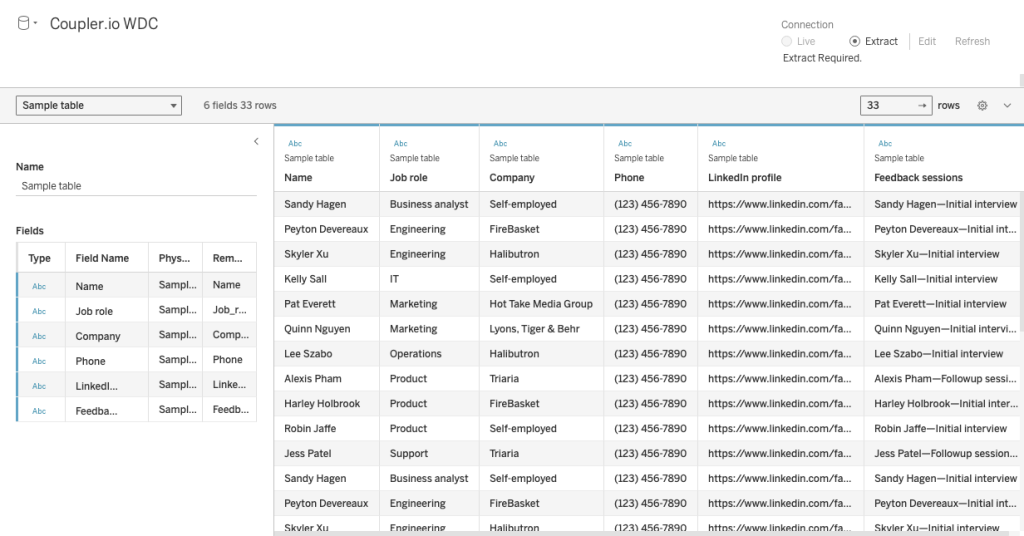The height and width of the screenshot is (536, 1024).
Task: Click the Name column header in data grid
Action: tap(298, 178)
